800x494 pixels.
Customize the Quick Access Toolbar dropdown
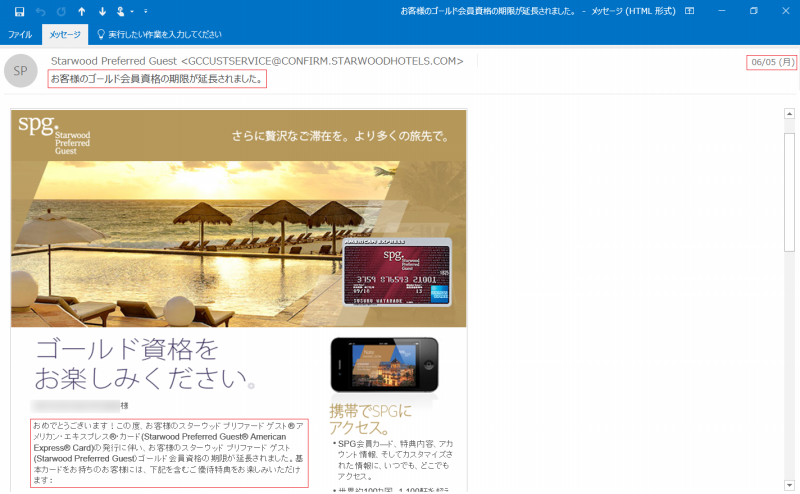pos(146,11)
